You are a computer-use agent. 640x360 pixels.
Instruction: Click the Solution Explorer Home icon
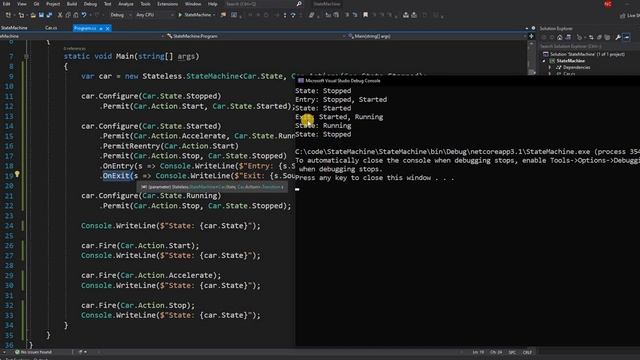point(560,37)
